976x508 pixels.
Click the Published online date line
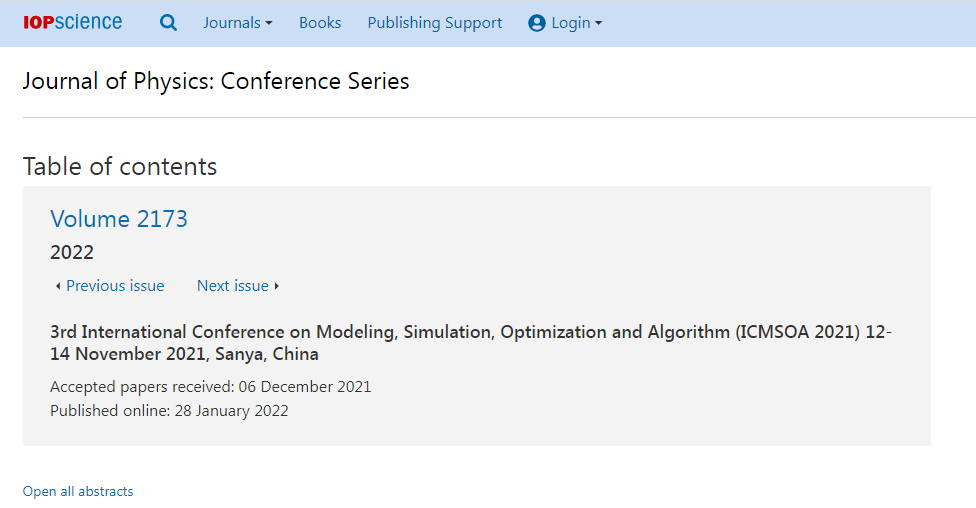[169, 411]
